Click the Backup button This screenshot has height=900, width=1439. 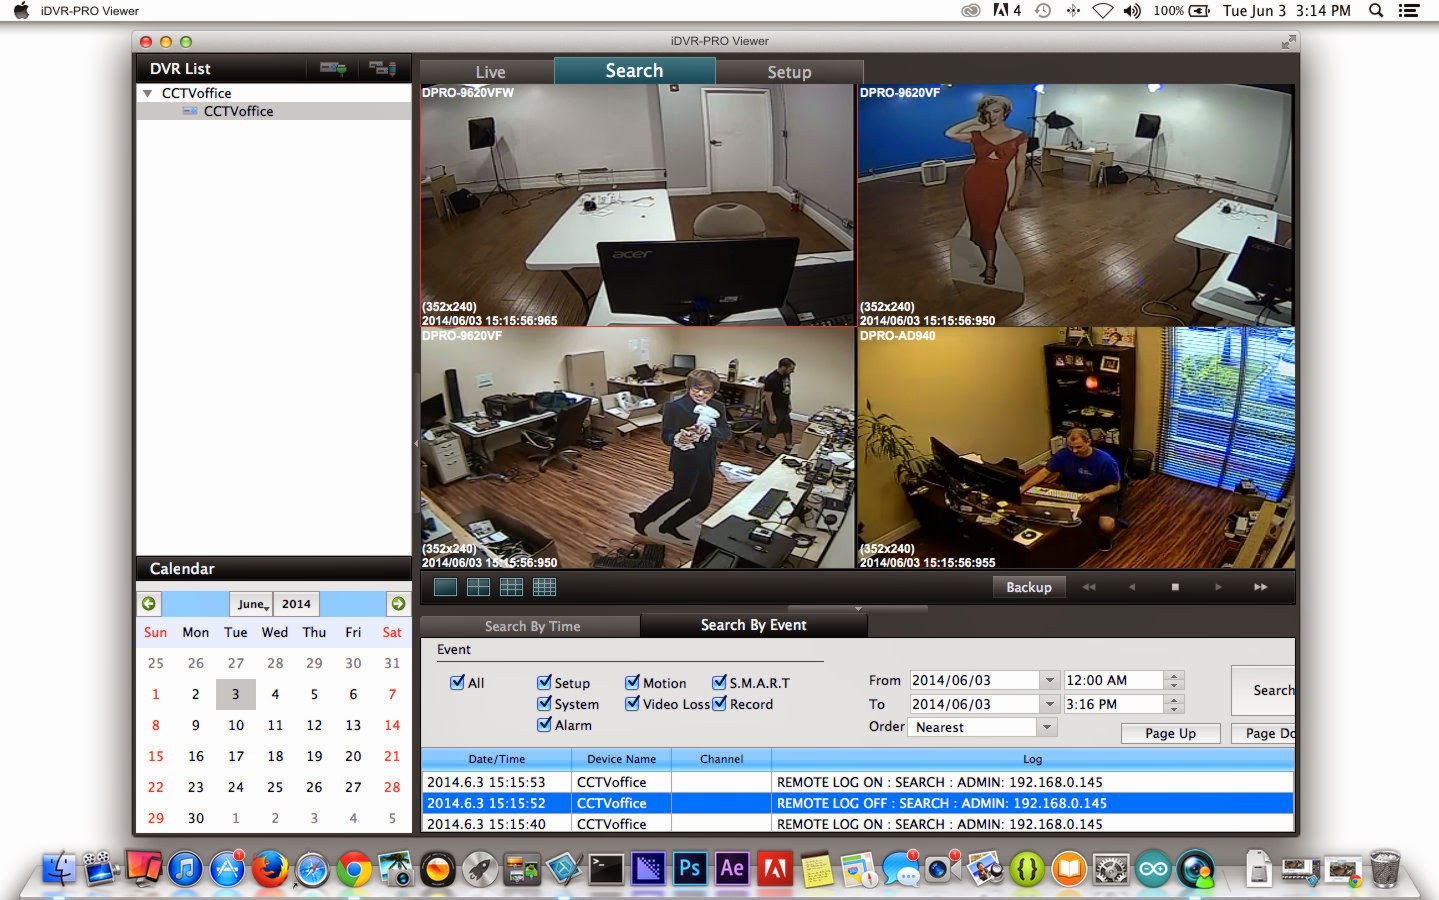1029,587
